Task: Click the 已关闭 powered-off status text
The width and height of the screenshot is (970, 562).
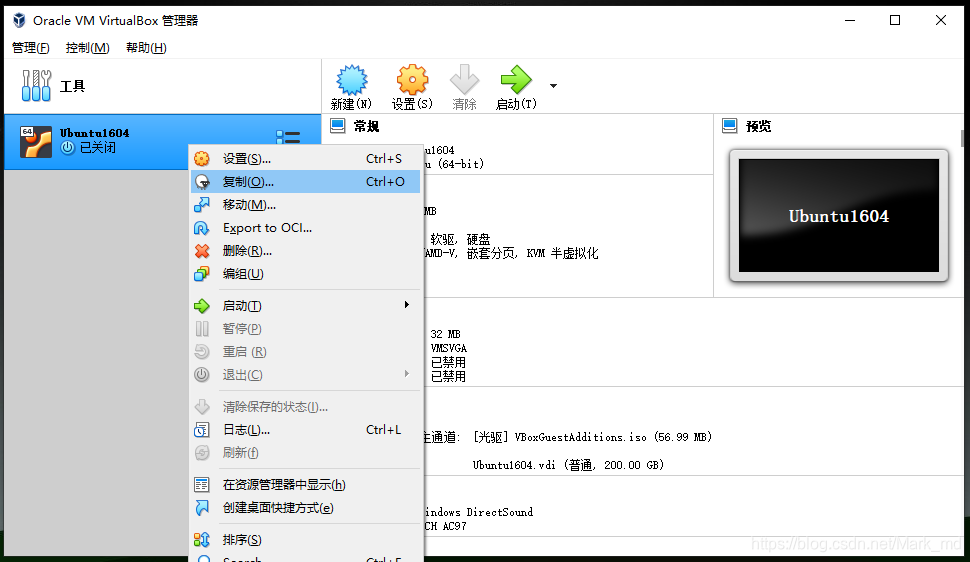Action: 98,147
